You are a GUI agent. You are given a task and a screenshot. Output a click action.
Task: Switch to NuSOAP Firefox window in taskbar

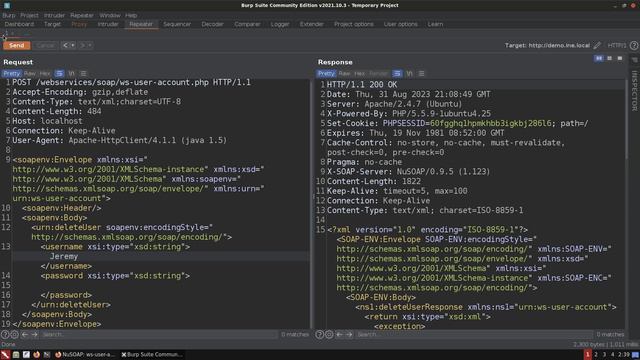85,355
